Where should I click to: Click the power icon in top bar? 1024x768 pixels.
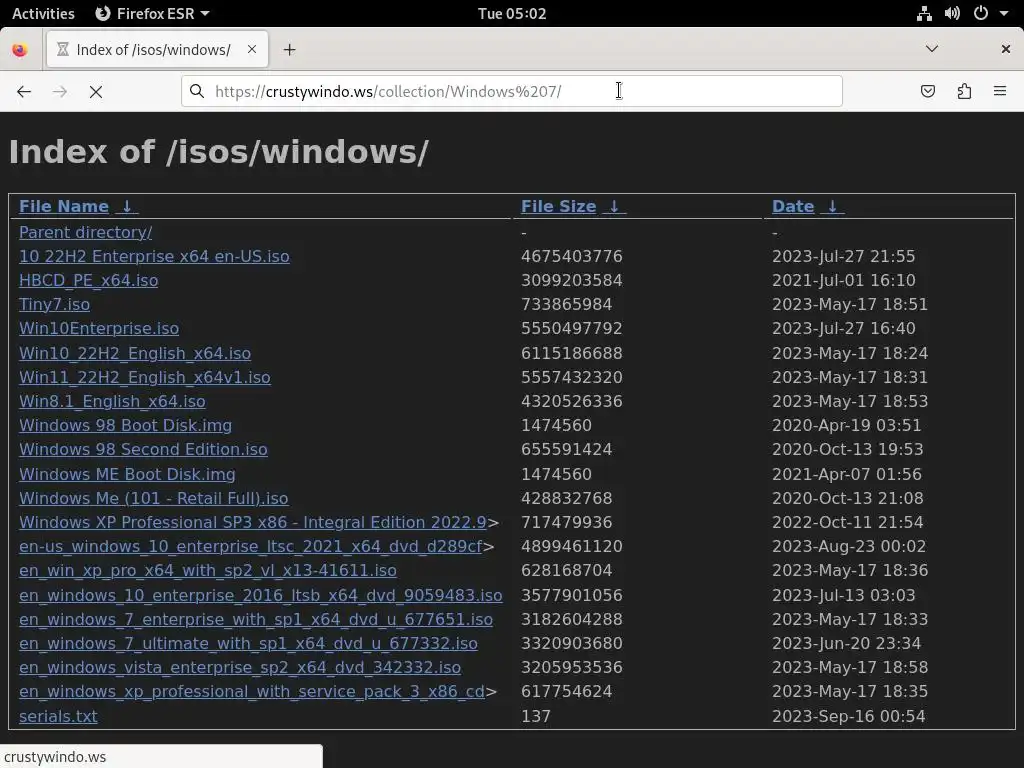click(981, 13)
